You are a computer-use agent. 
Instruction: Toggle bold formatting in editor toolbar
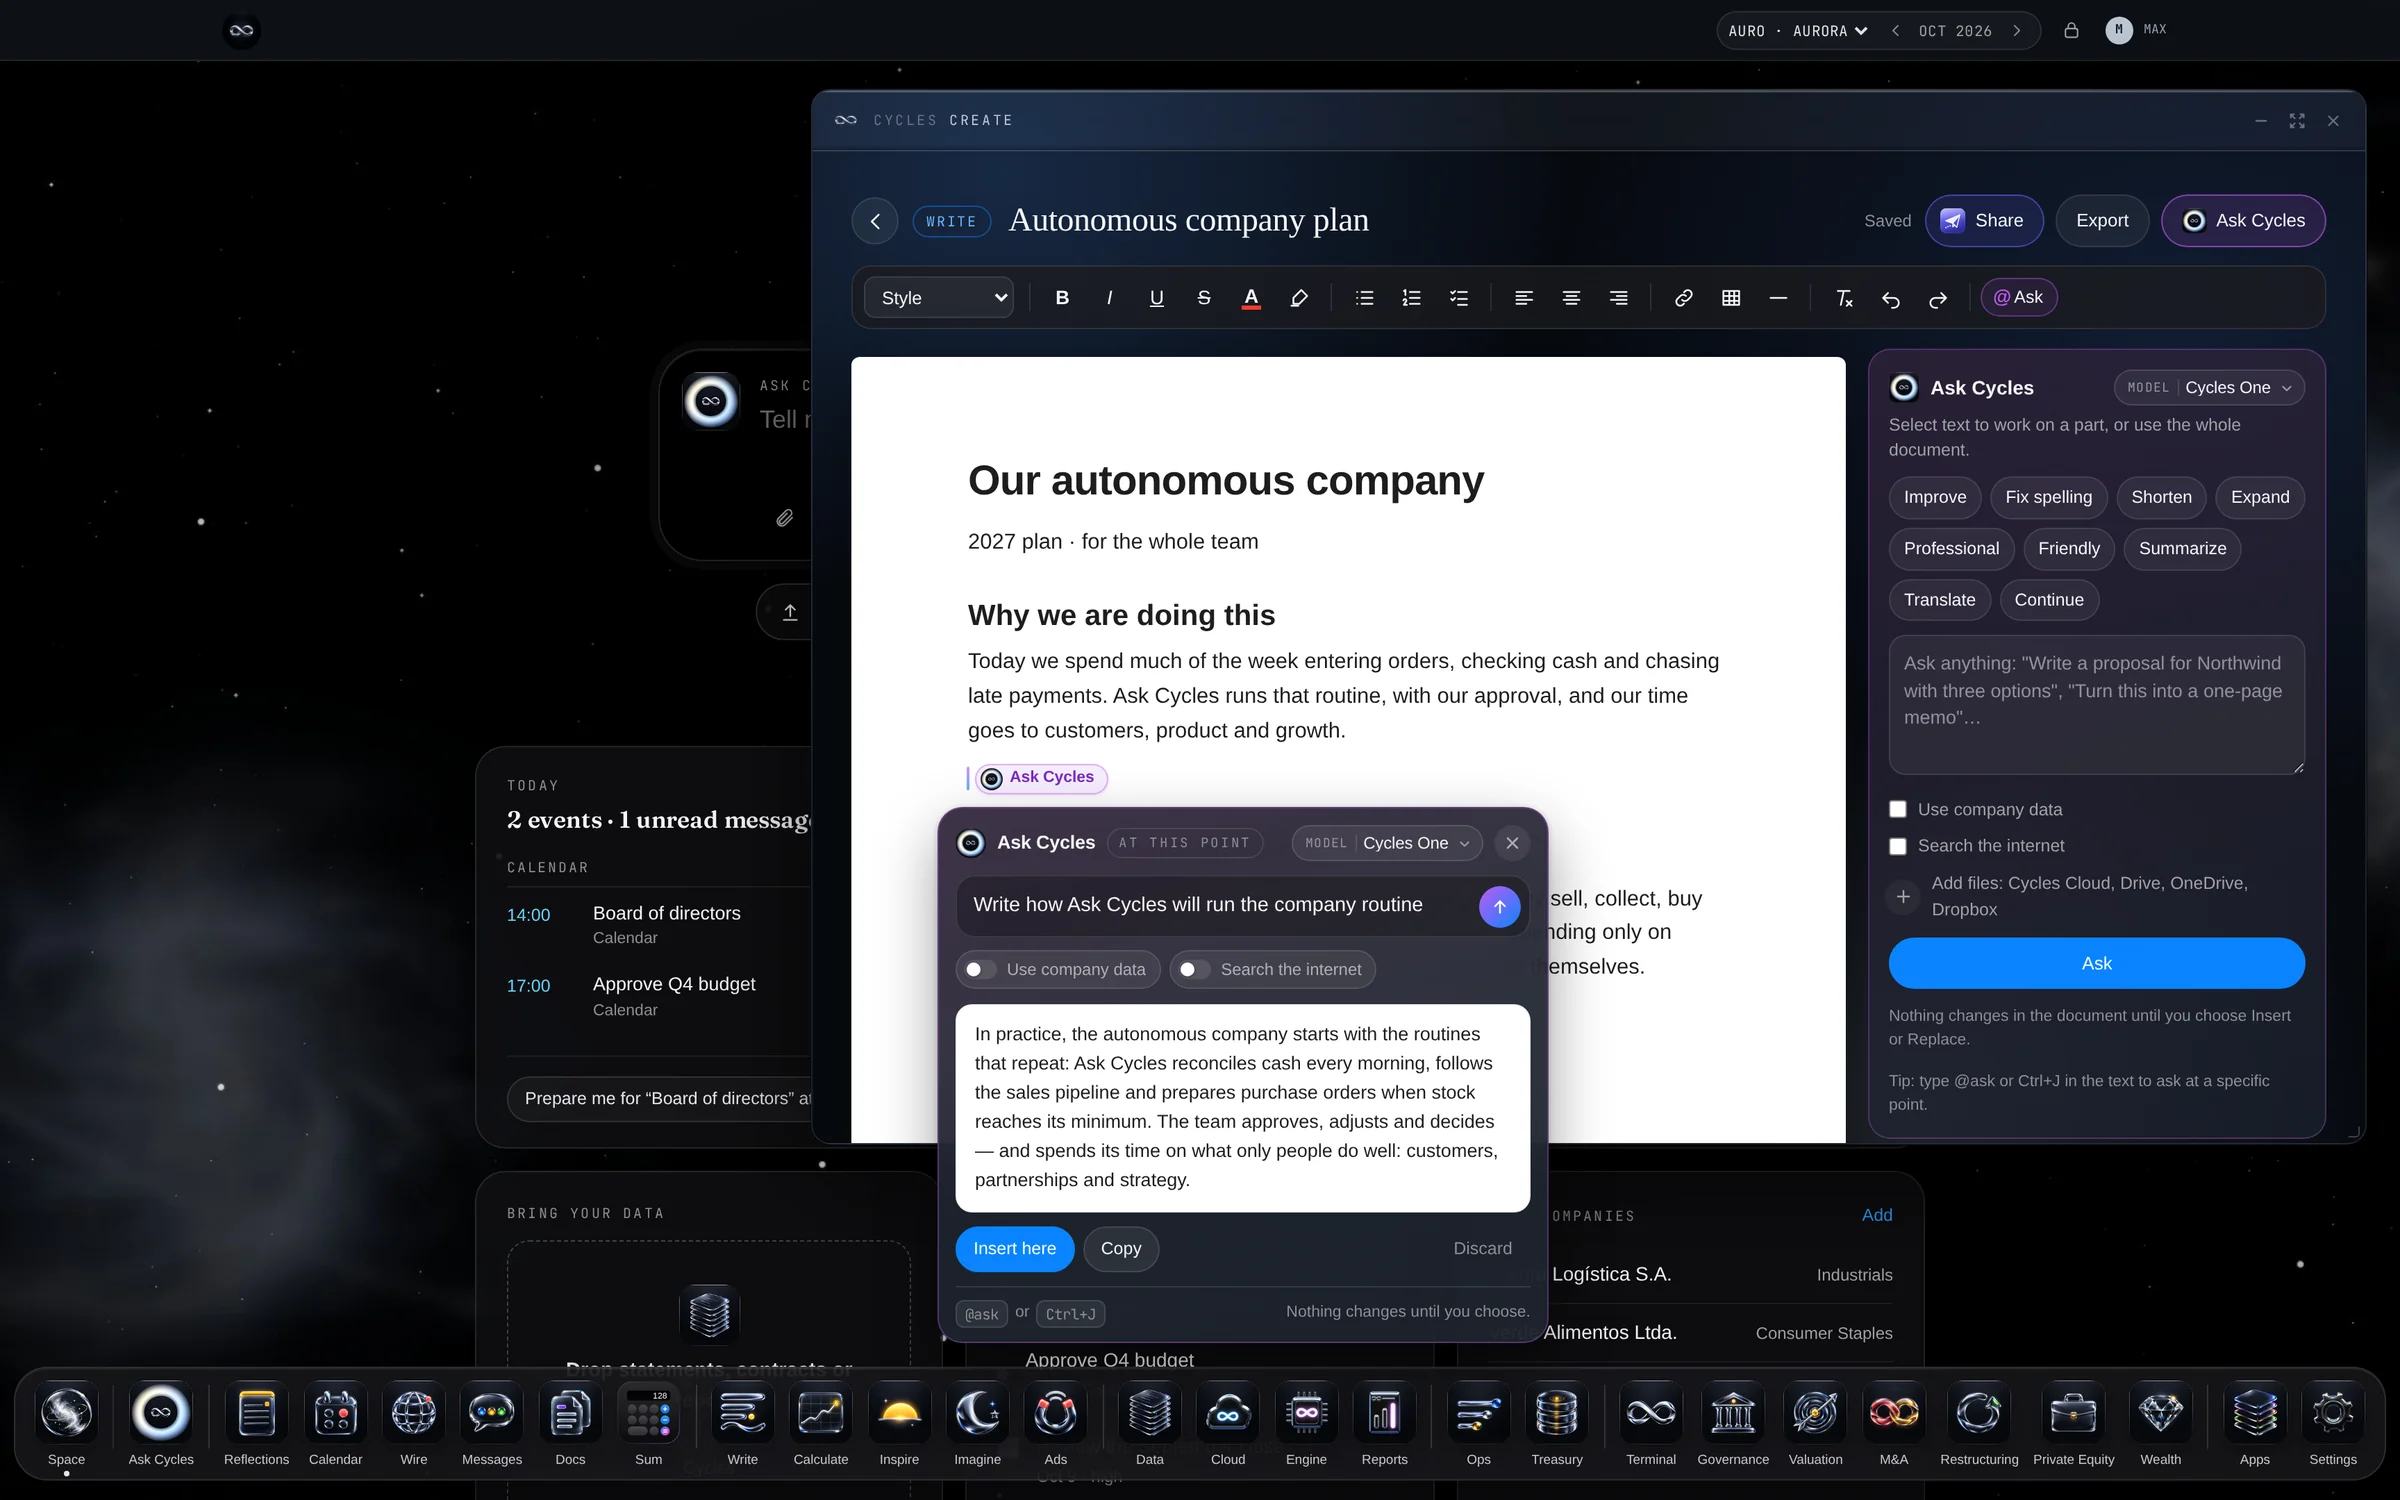[1062, 298]
